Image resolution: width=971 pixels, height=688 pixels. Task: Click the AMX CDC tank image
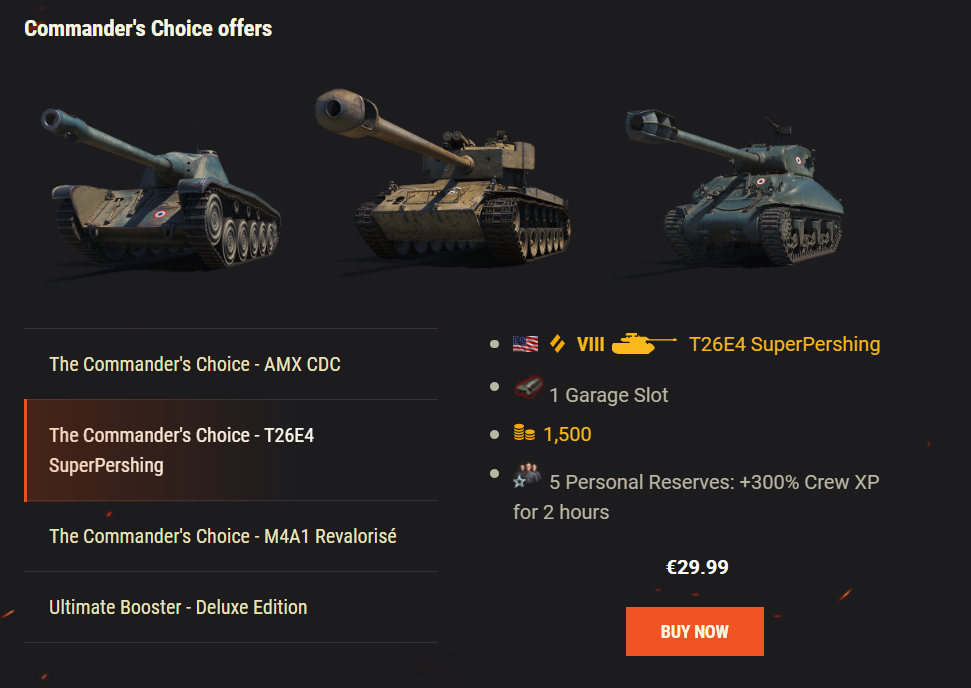[x=160, y=185]
